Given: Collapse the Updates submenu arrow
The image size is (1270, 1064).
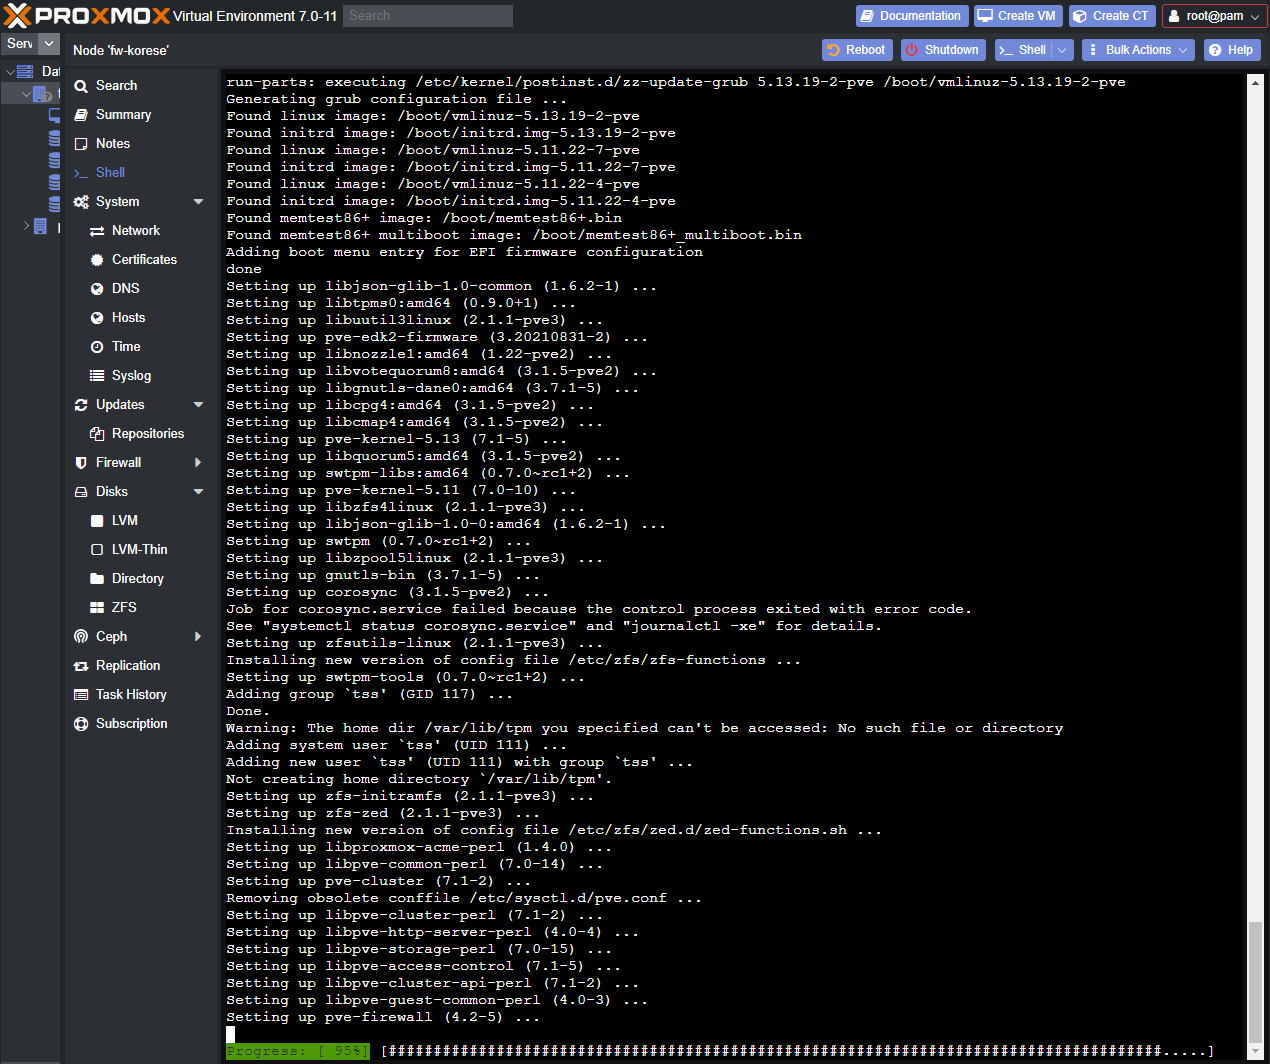Looking at the screenshot, I should click(x=198, y=405).
